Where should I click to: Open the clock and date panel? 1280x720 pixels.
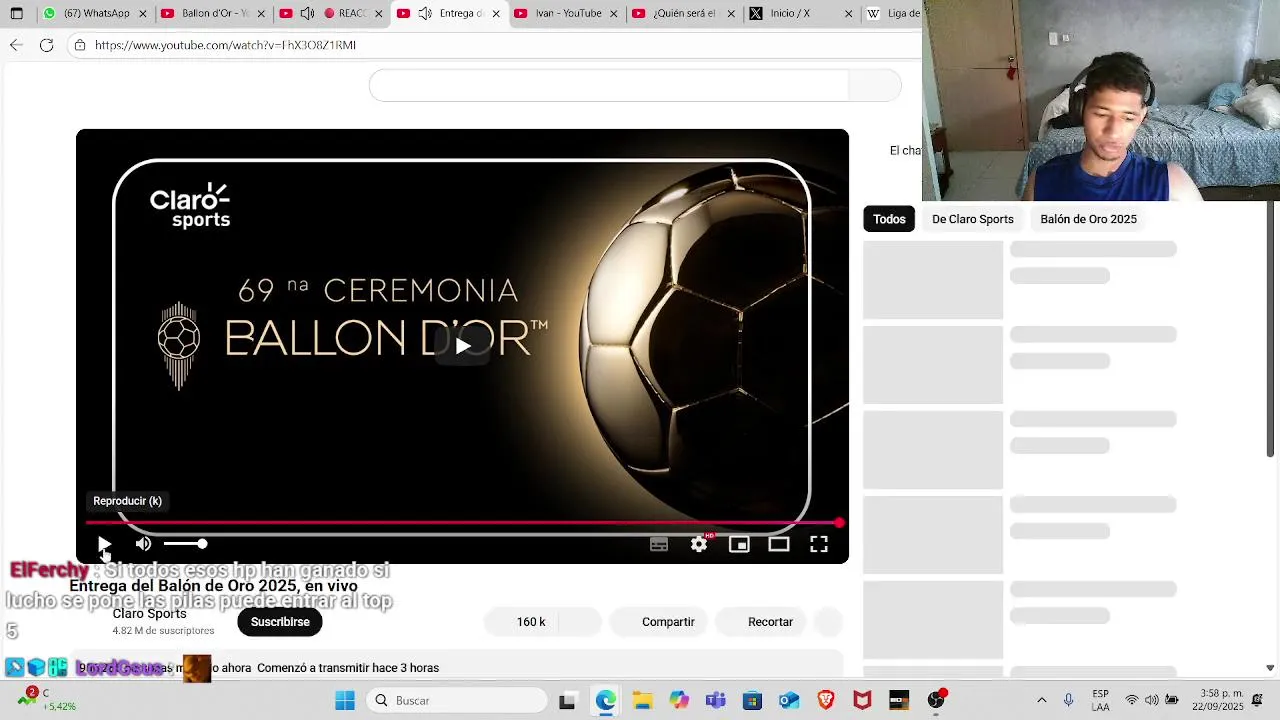click(1219, 701)
